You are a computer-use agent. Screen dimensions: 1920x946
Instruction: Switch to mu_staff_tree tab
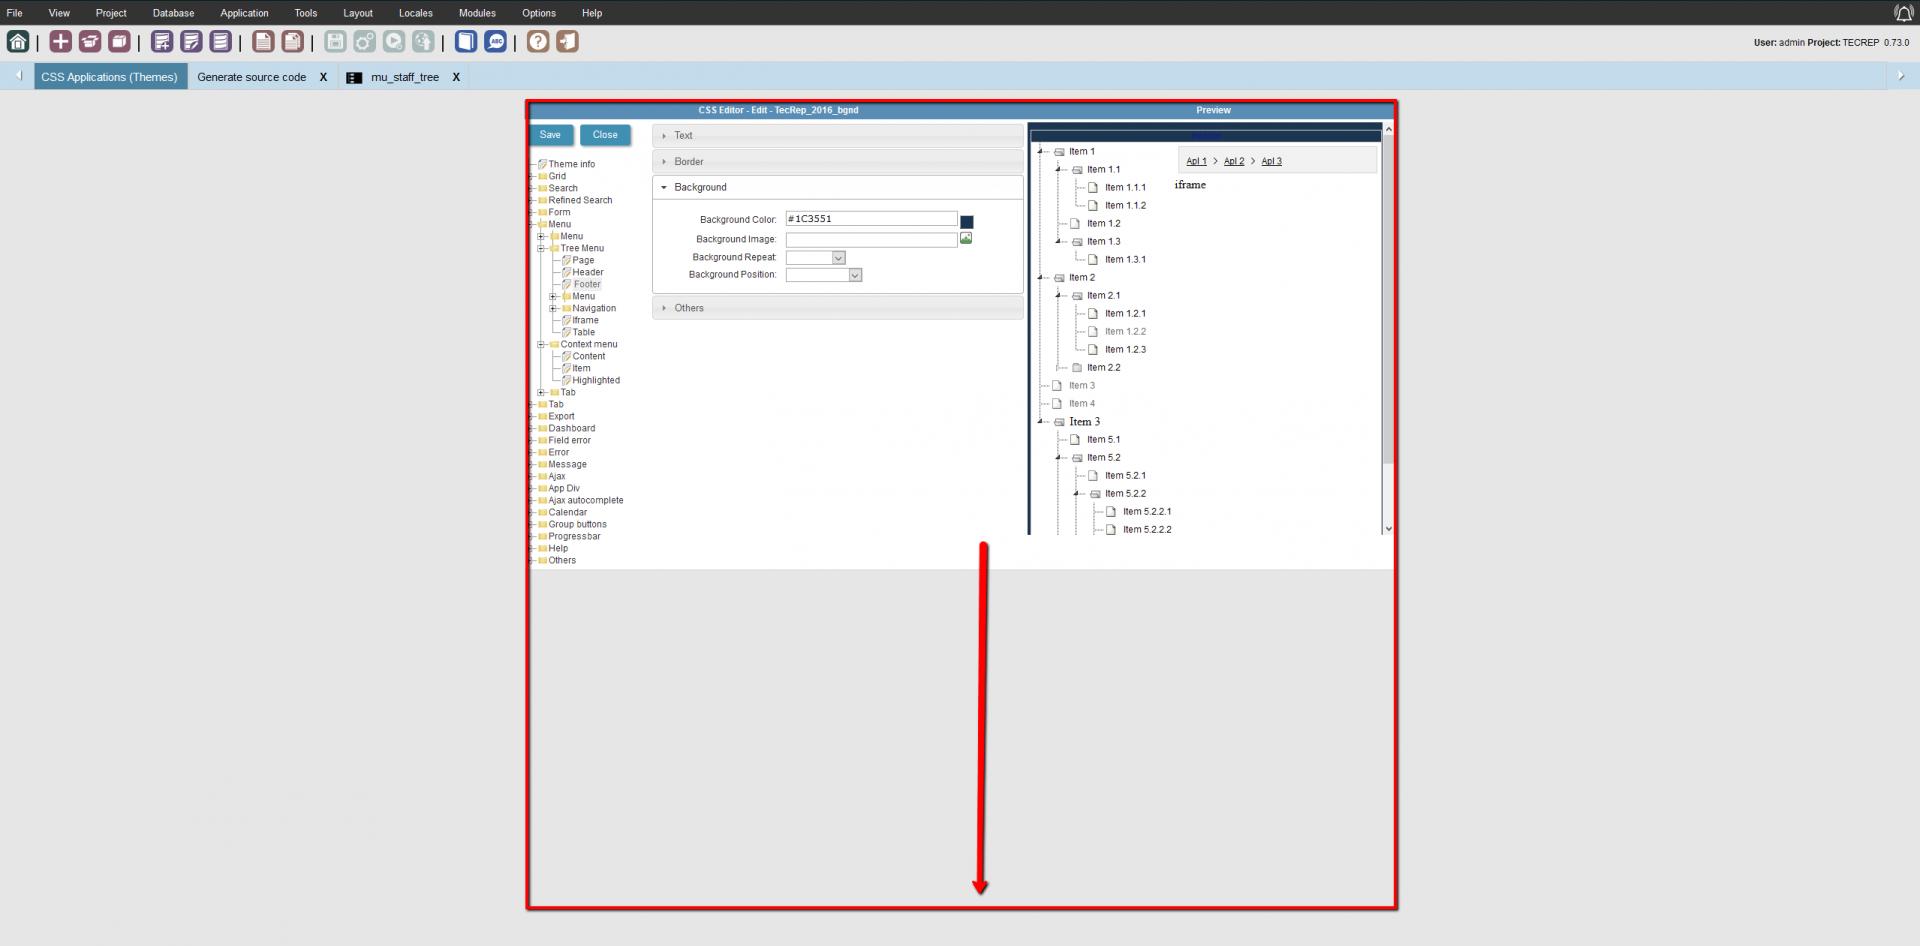(x=404, y=77)
